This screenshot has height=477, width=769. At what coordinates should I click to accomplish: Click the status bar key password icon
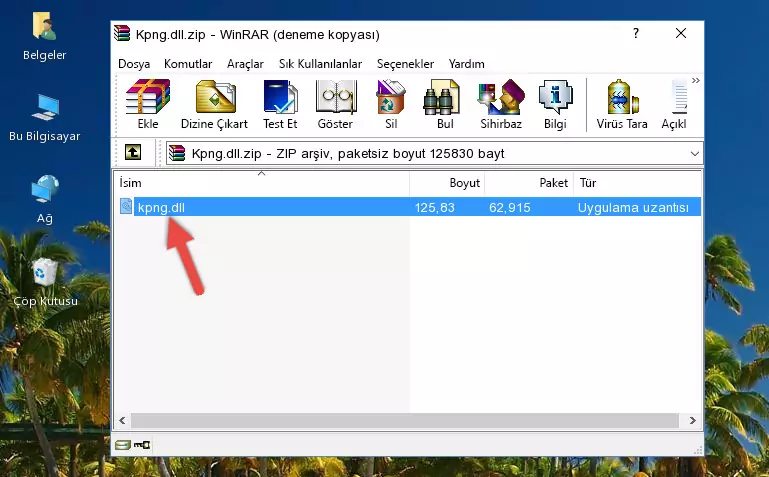142,445
